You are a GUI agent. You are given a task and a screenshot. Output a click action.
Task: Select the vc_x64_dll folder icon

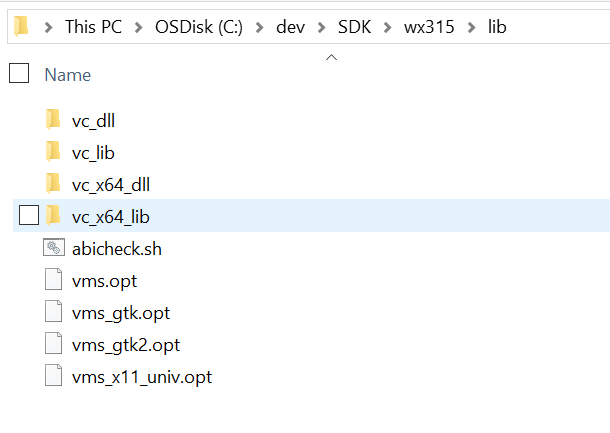[53, 183]
